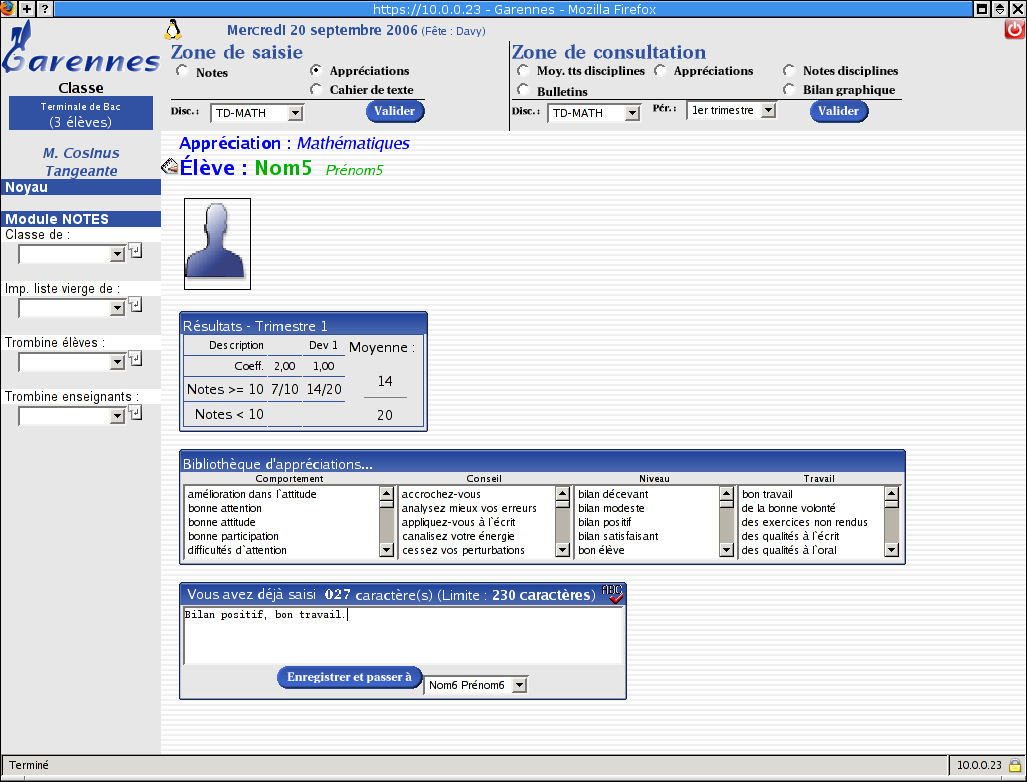
Task: Open the Pér. 1er trimestre dropdown
Action: [x=767, y=111]
